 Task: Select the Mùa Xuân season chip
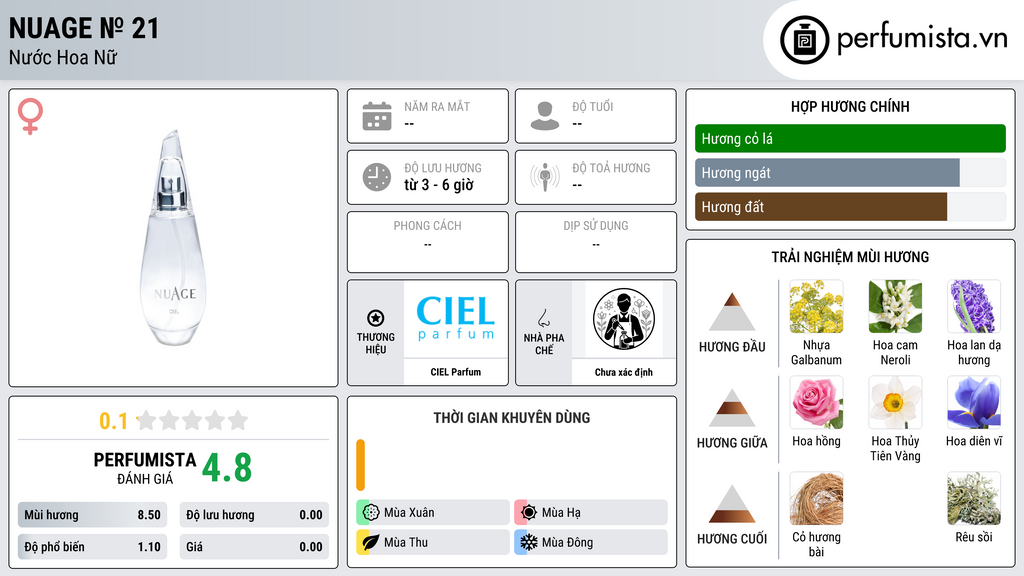point(432,513)
